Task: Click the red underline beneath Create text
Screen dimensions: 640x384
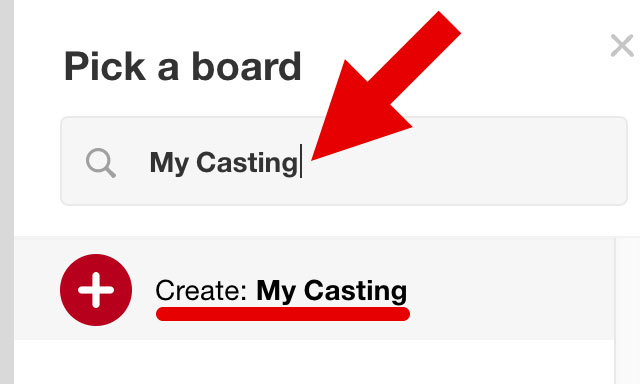Action: pos(282,314)
